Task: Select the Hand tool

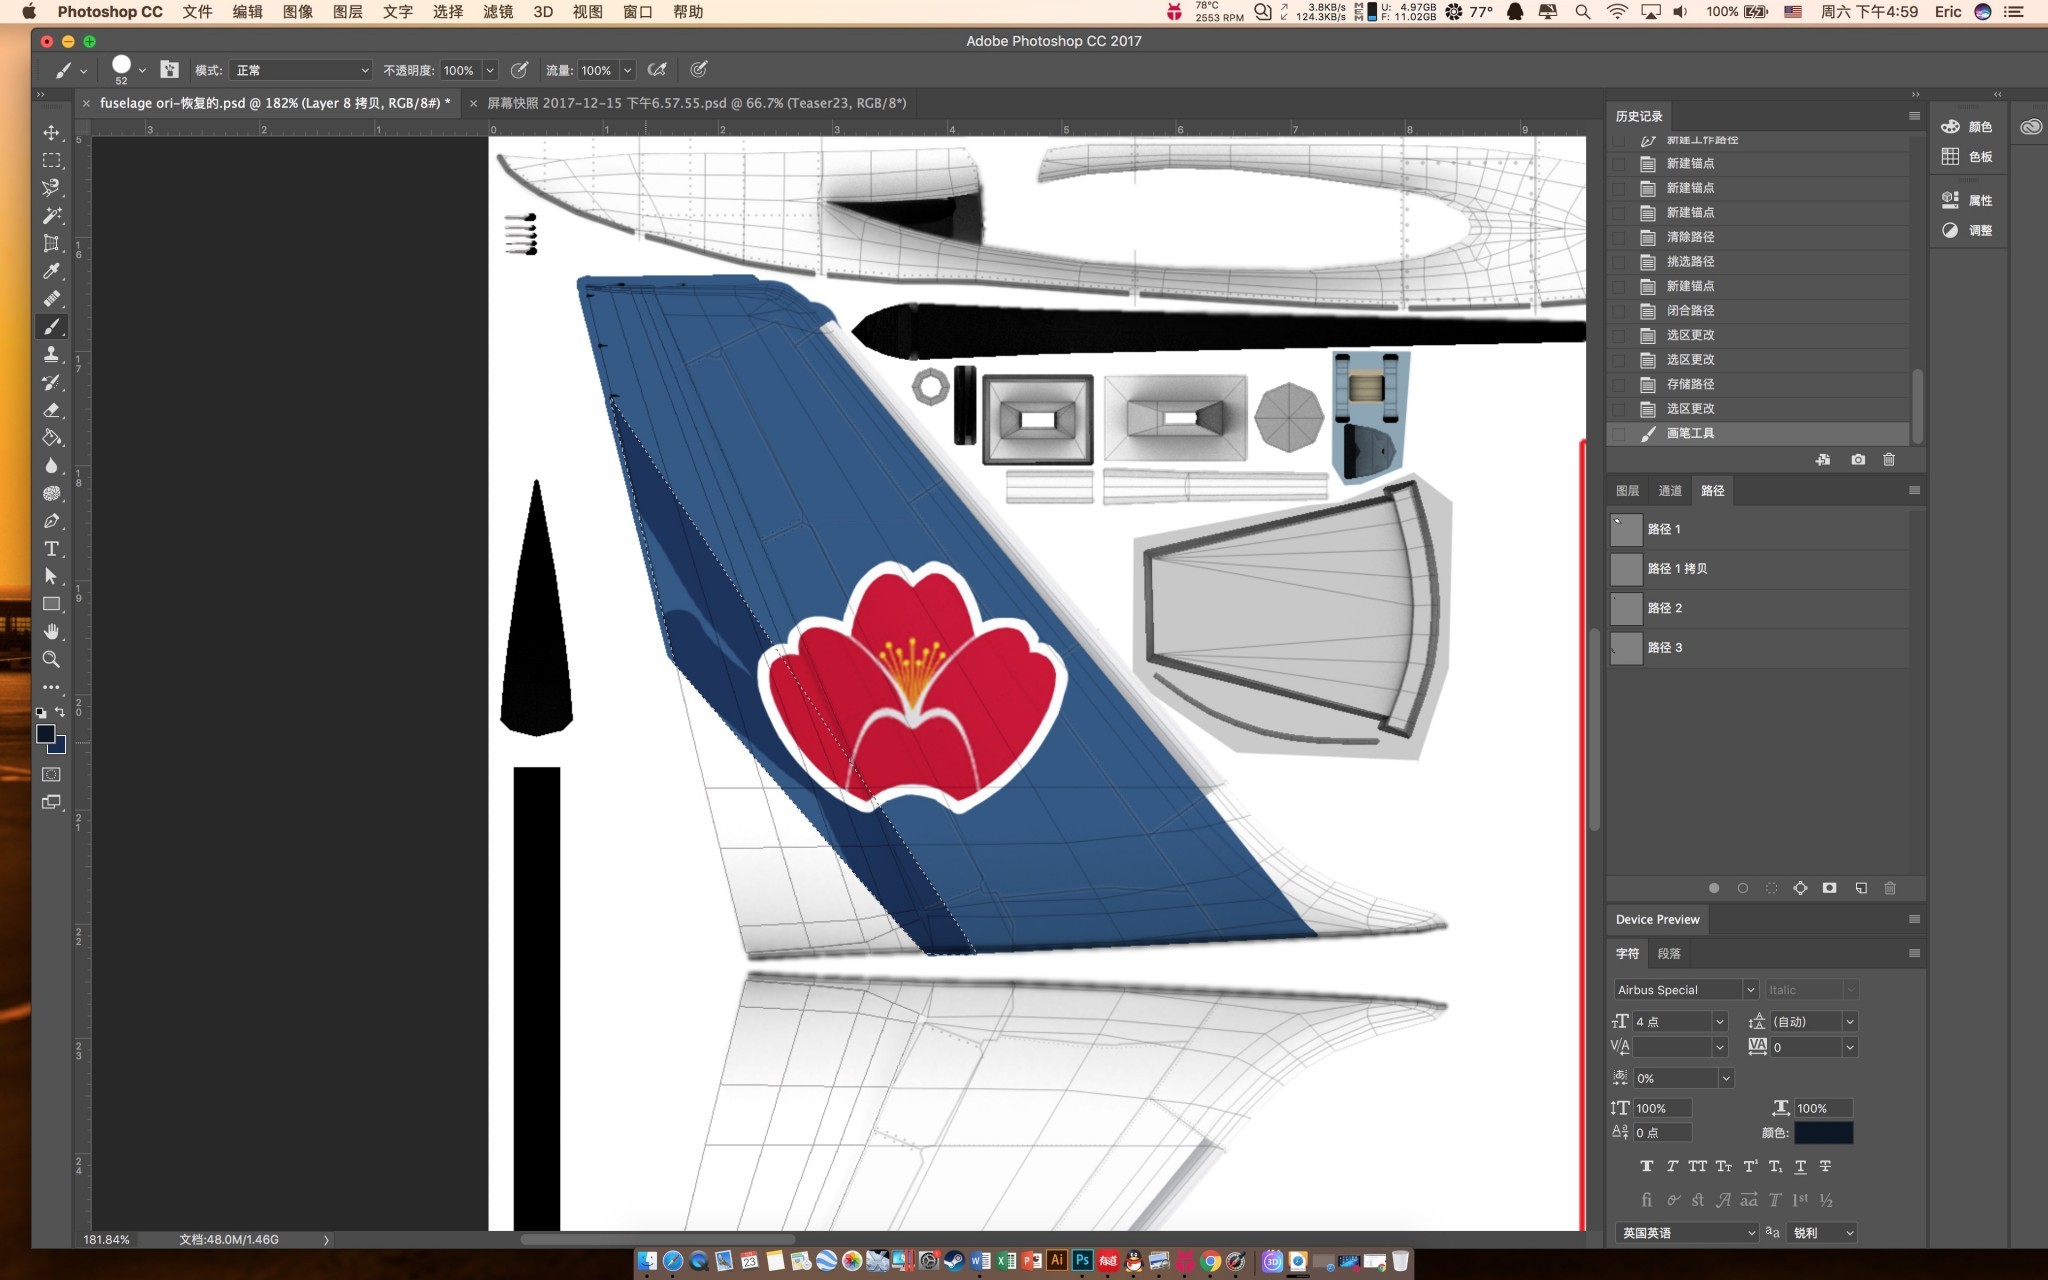Action: [x=51, y=631]
